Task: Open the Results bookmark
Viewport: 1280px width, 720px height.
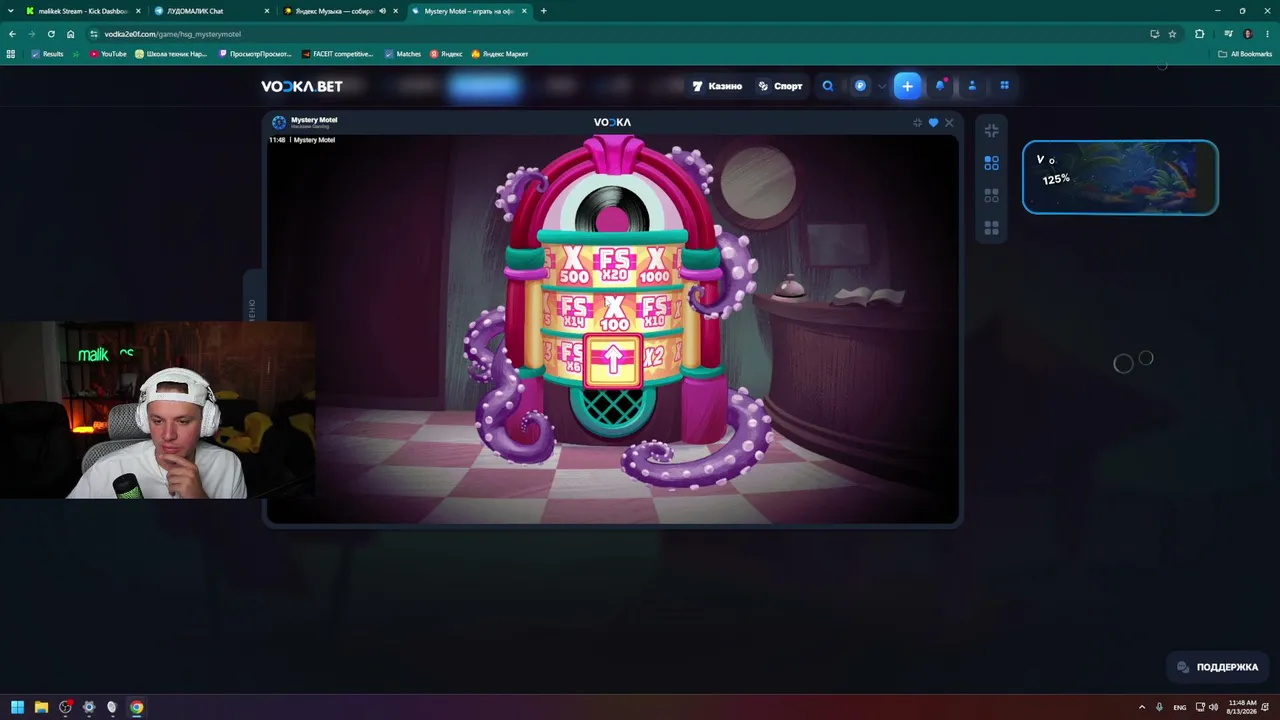Action: pos(47,54)
